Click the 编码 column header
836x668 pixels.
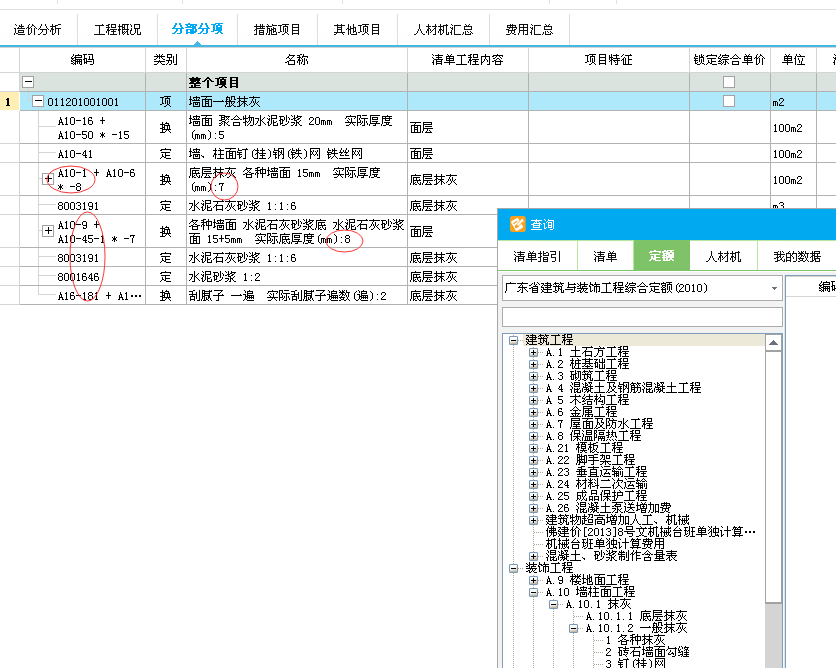coord(83,60)
